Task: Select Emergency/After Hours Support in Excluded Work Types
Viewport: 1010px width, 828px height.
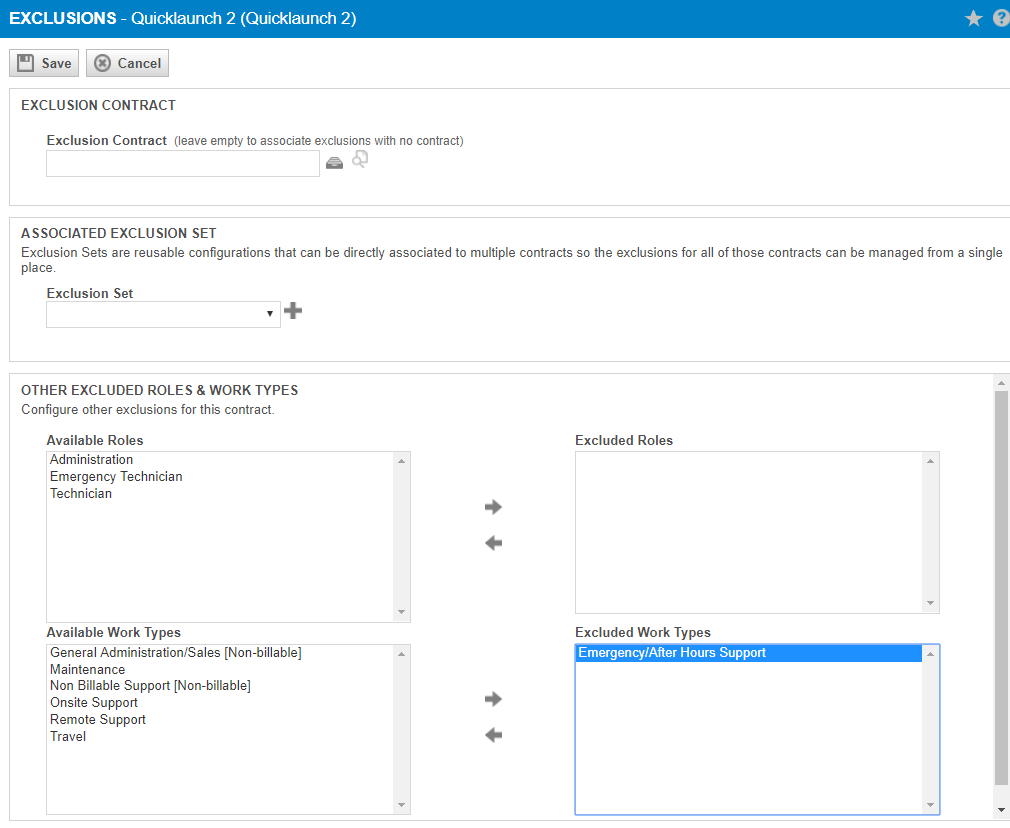Action: (672, 653)
